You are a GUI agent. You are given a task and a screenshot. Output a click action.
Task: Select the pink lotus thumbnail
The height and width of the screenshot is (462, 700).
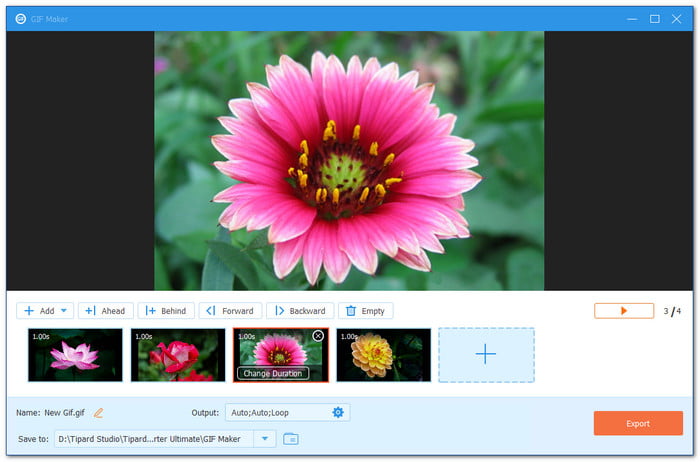point(75,355)
